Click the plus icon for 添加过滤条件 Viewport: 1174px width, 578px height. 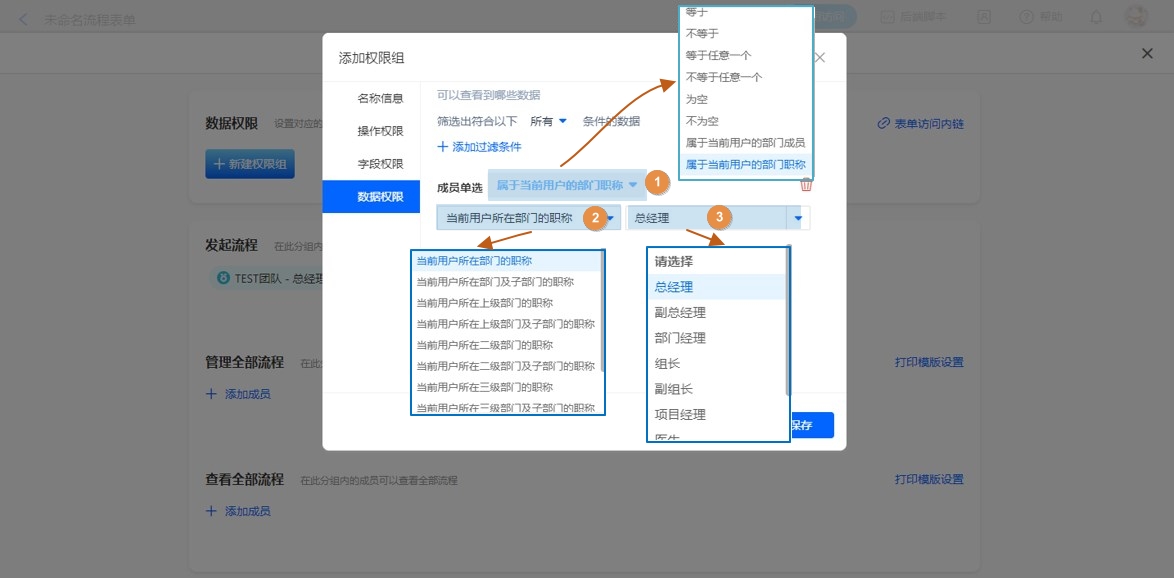click(x=442, y=147)
